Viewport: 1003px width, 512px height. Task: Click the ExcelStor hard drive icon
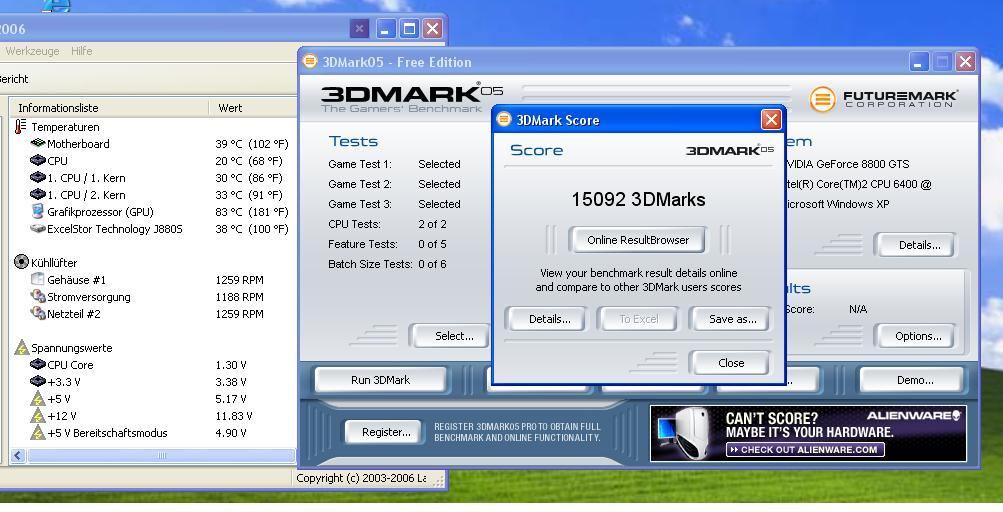click(38, 228)
